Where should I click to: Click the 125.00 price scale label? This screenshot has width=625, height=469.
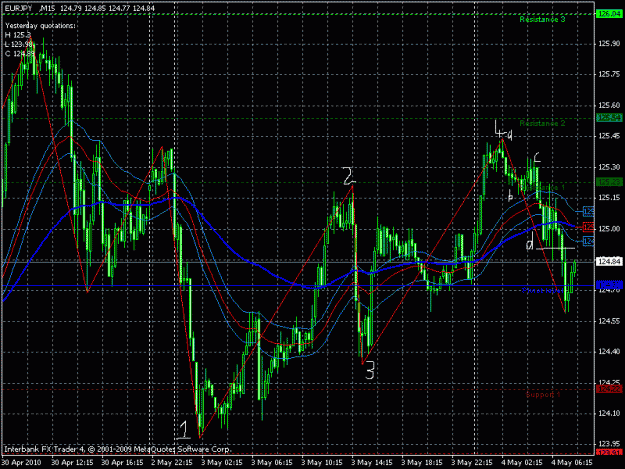click(x=609, y=229)
